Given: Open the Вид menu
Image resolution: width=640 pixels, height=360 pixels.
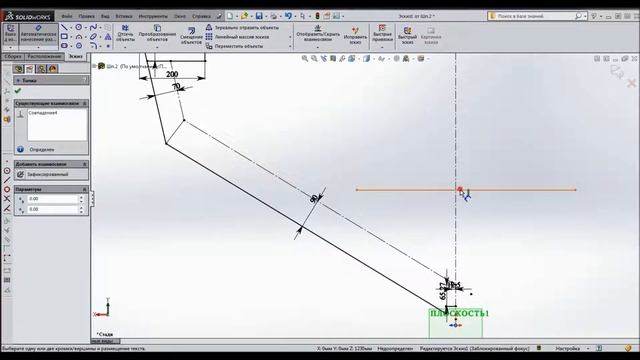Looking at the screenshot, I should click(105, 16).
